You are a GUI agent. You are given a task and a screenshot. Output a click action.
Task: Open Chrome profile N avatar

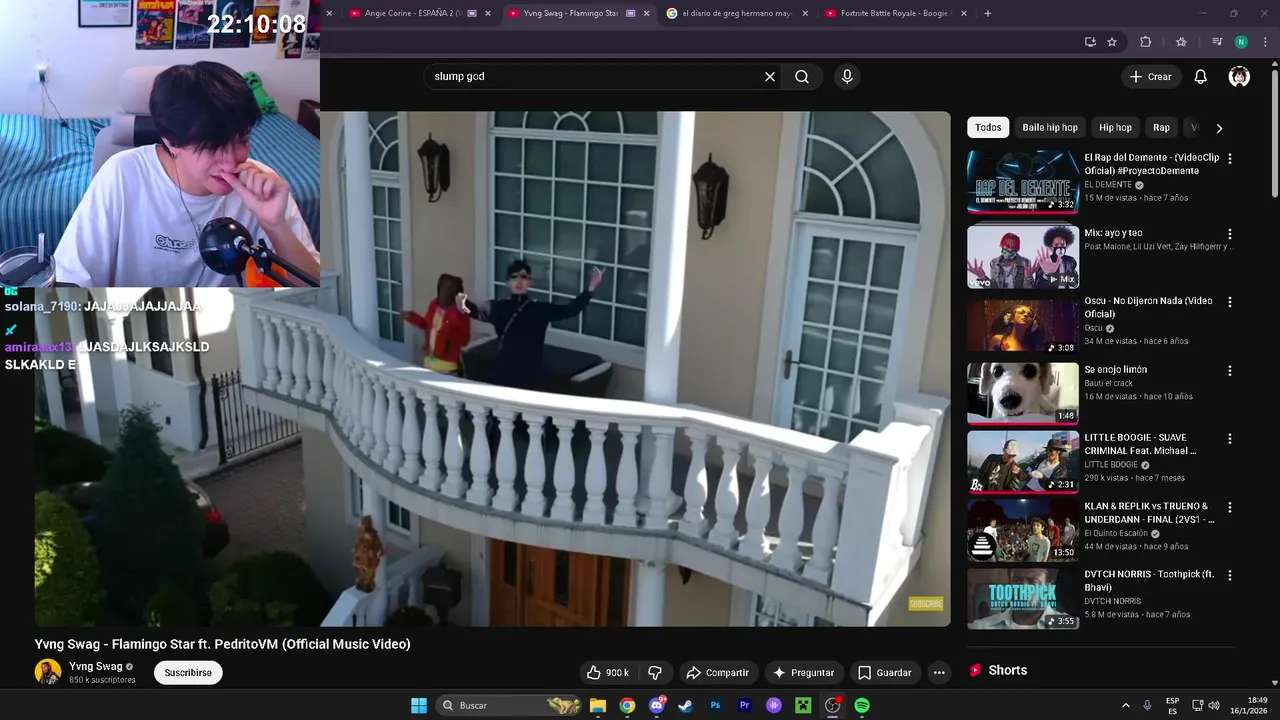[x=1241, y=42]
